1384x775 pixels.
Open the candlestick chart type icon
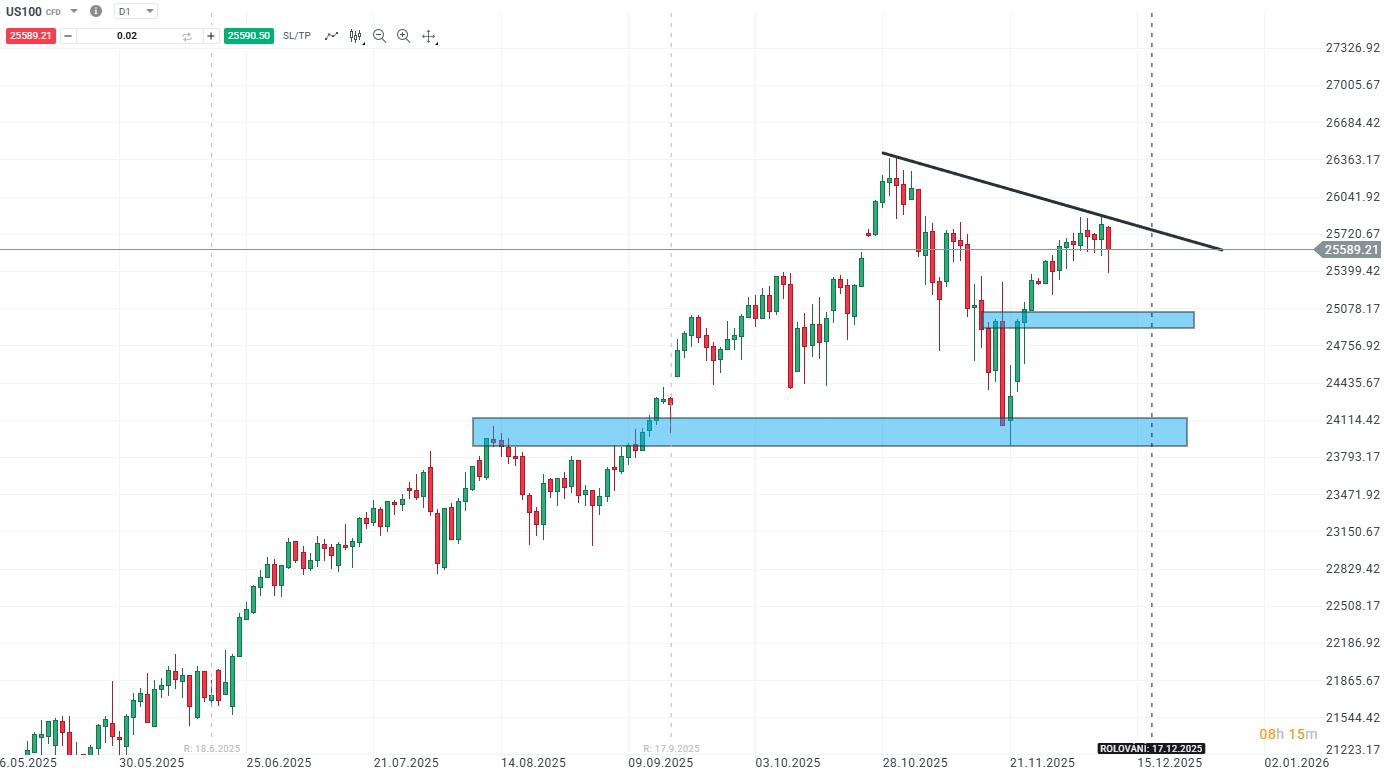(355, 36)
